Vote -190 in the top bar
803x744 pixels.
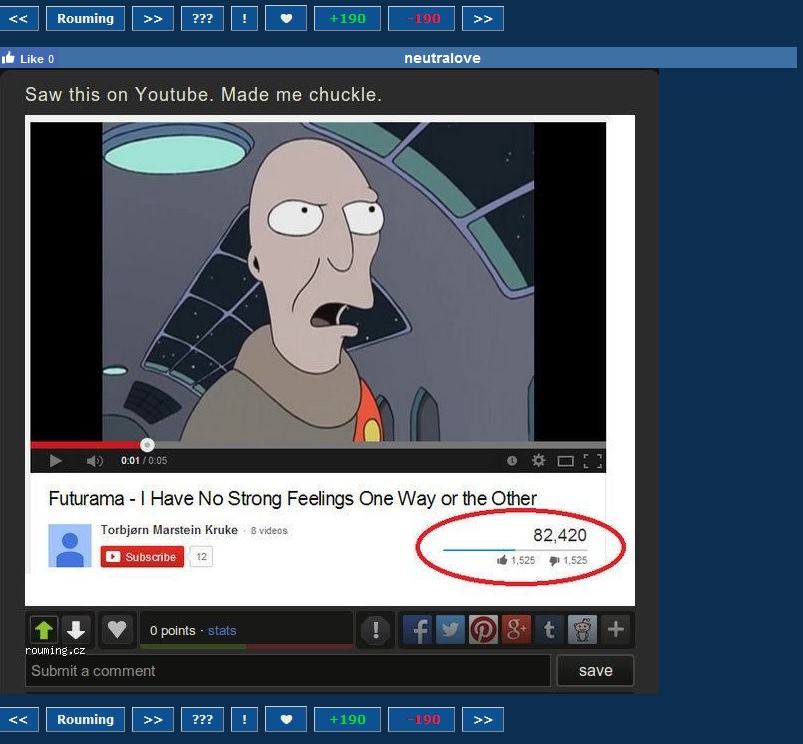tap(421, 19)
